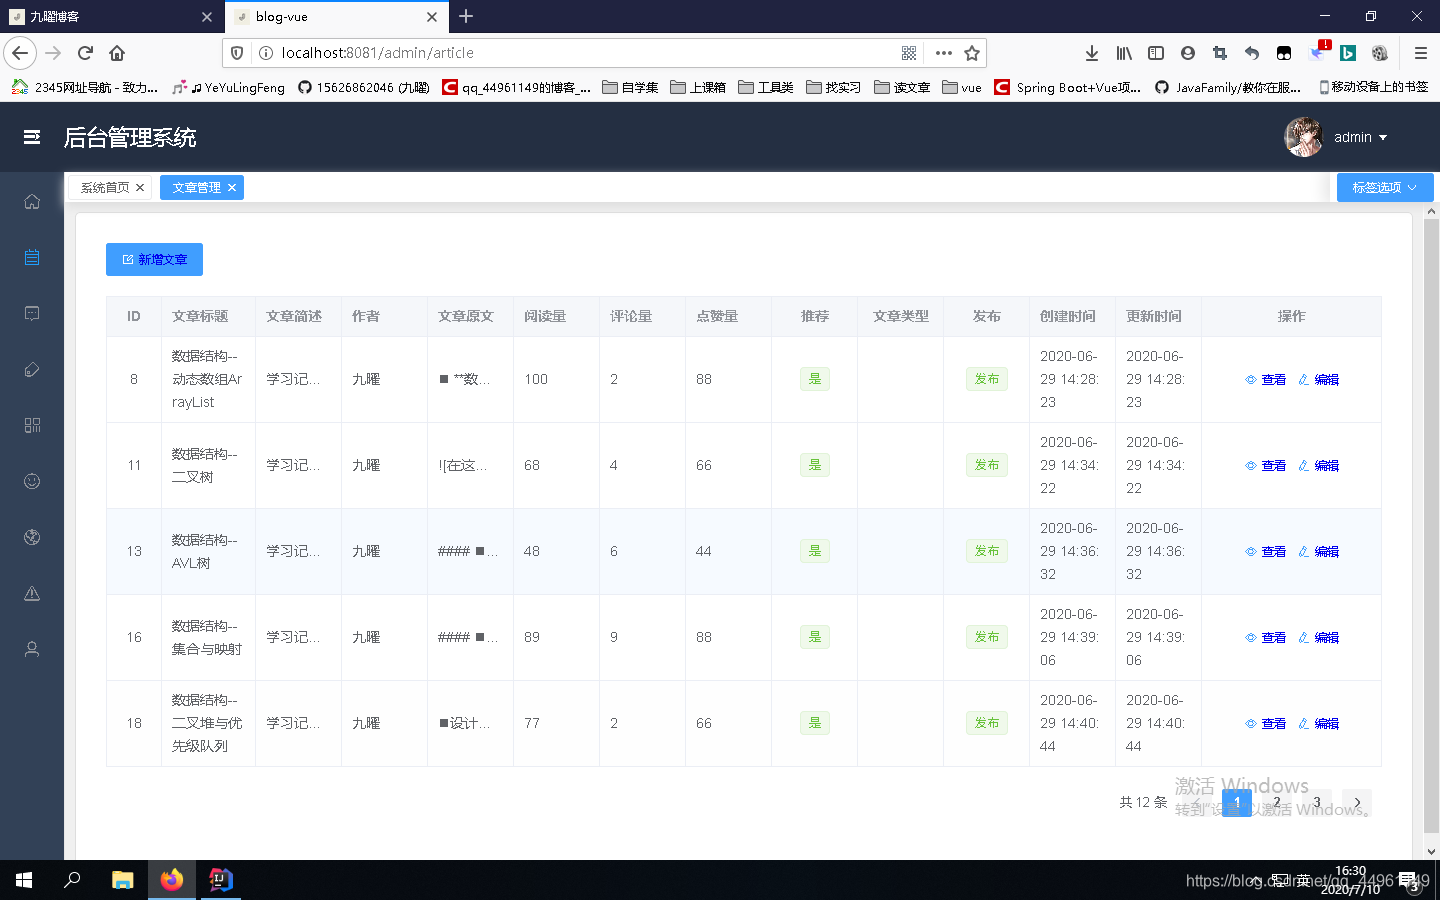
Task: View article with ID 8
Action: click(1265, 379)
